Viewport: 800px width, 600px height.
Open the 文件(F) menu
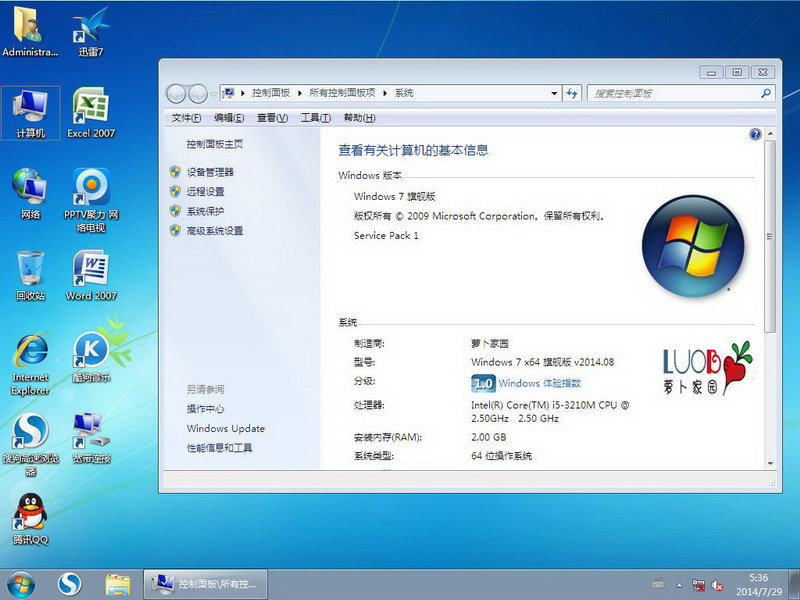click(x=186, y=118)
